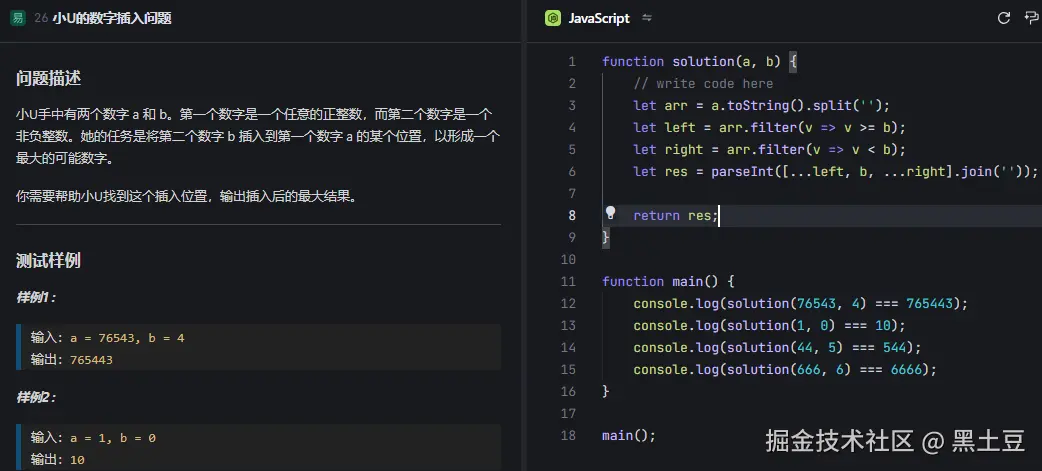Click line number 10 in the gutter
Image resolution: width=1042 pixels, height=471 pixels.
pyautogui.click(x=568, y=259)
